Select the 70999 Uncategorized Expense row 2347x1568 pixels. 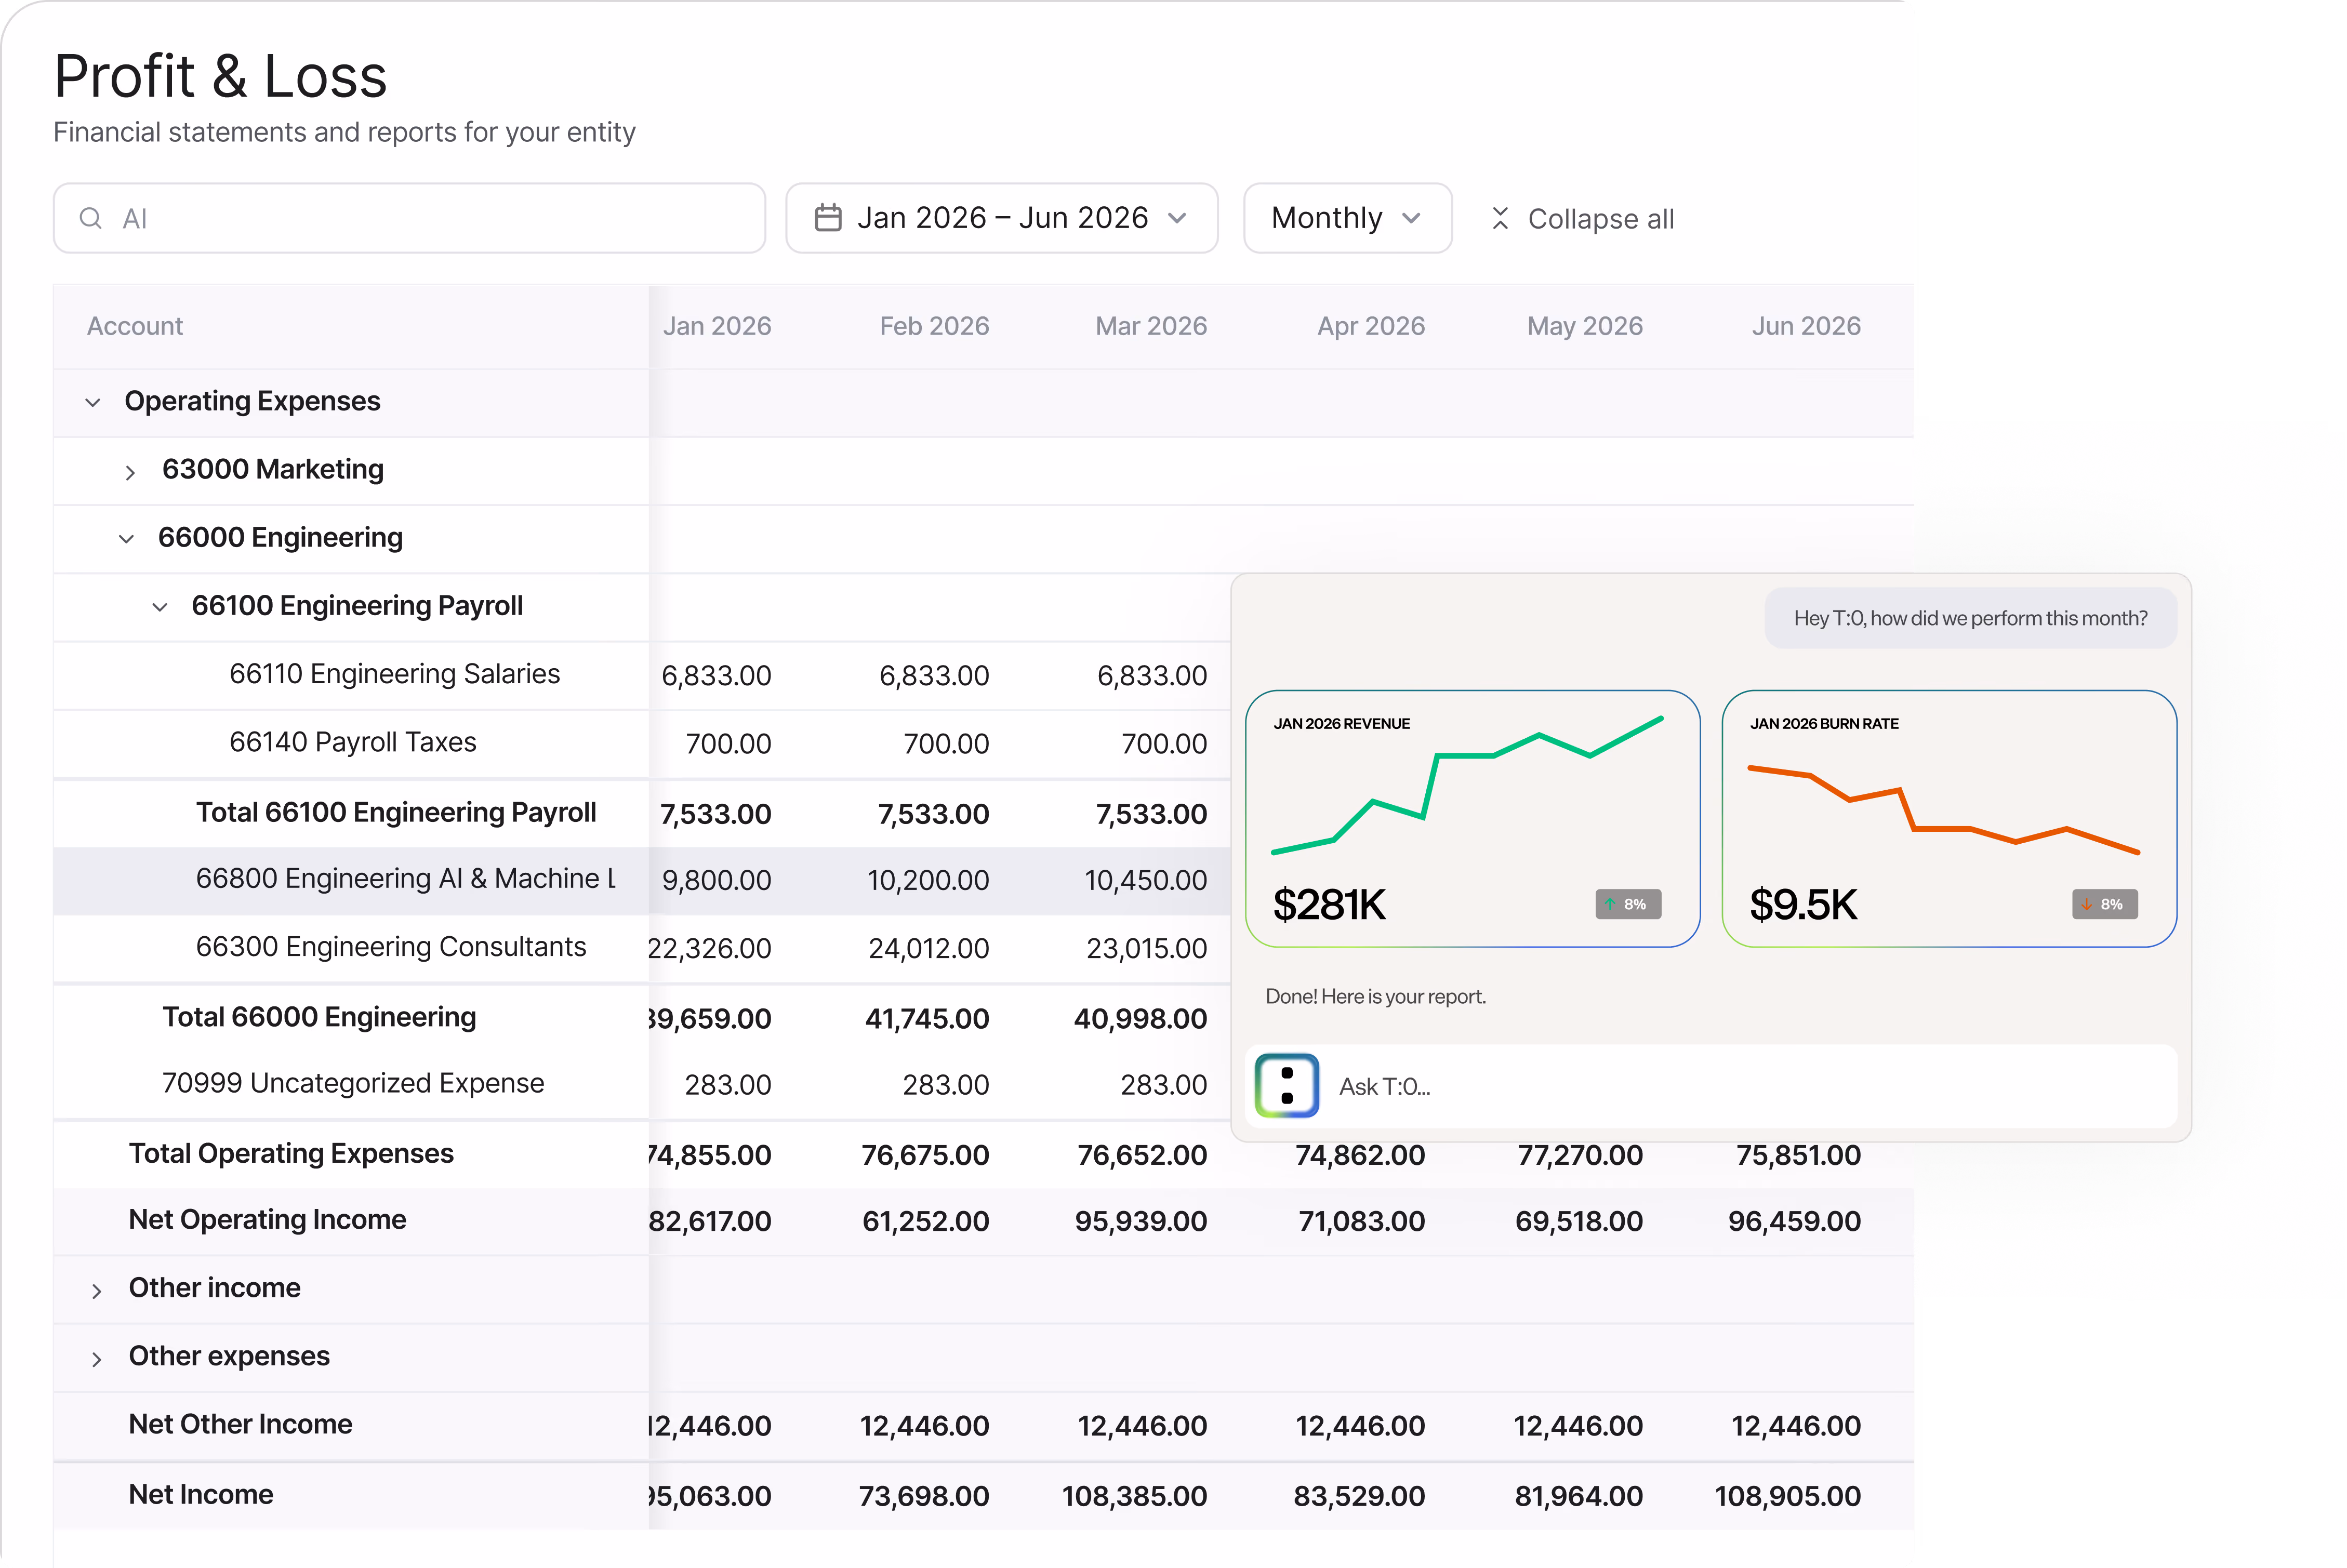pyautogui.click(x=641, y=1084)
